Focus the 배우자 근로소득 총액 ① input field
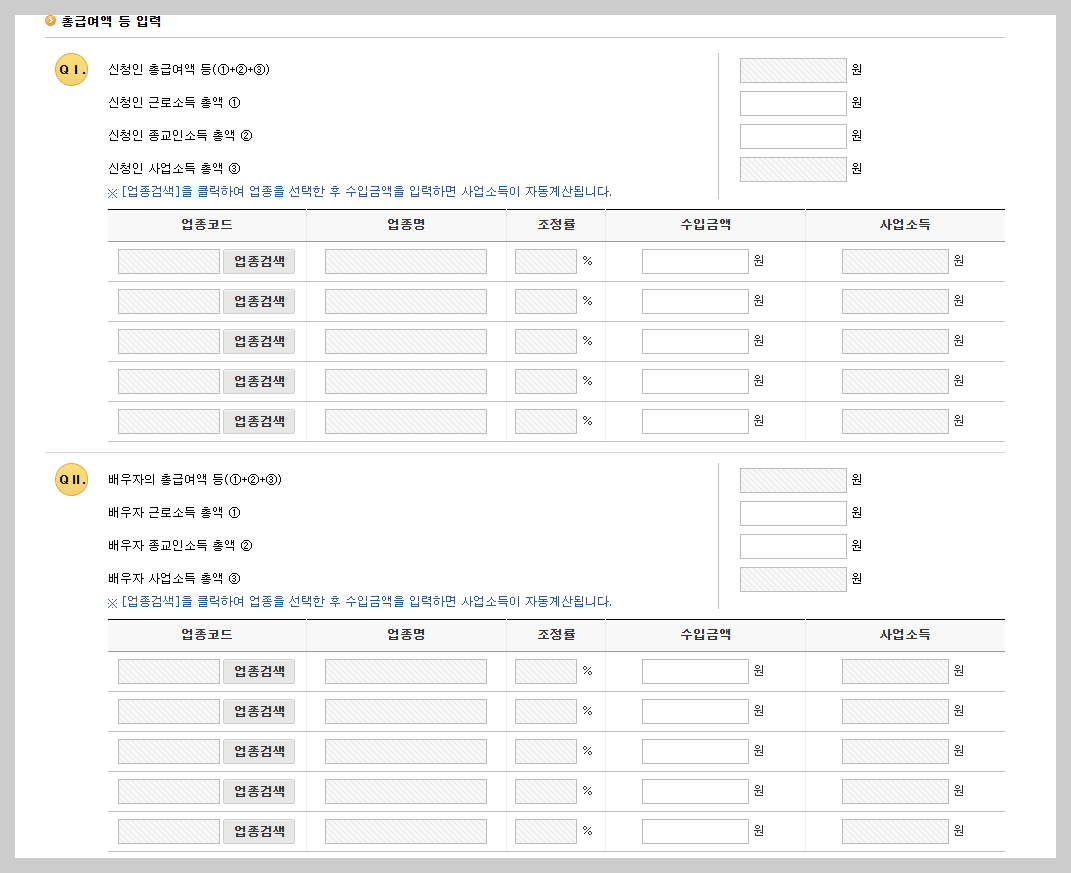Screen dimensions: 1071x873 coord(793,513)
